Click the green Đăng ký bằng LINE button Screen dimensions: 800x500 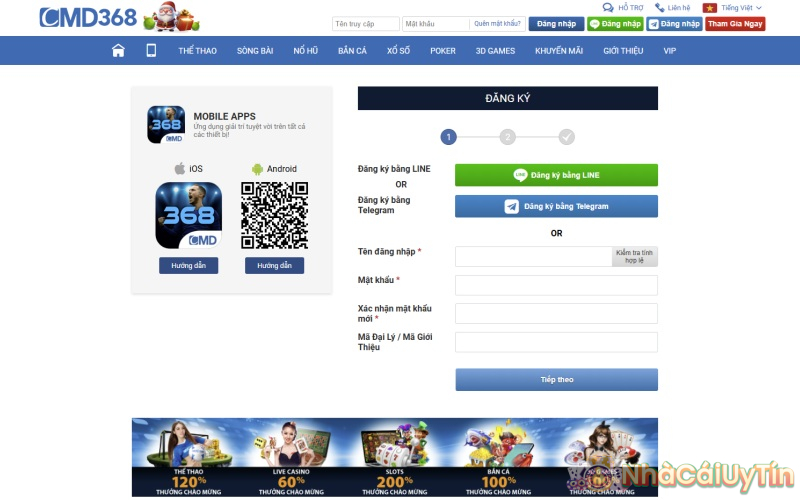tap(556, 175)
